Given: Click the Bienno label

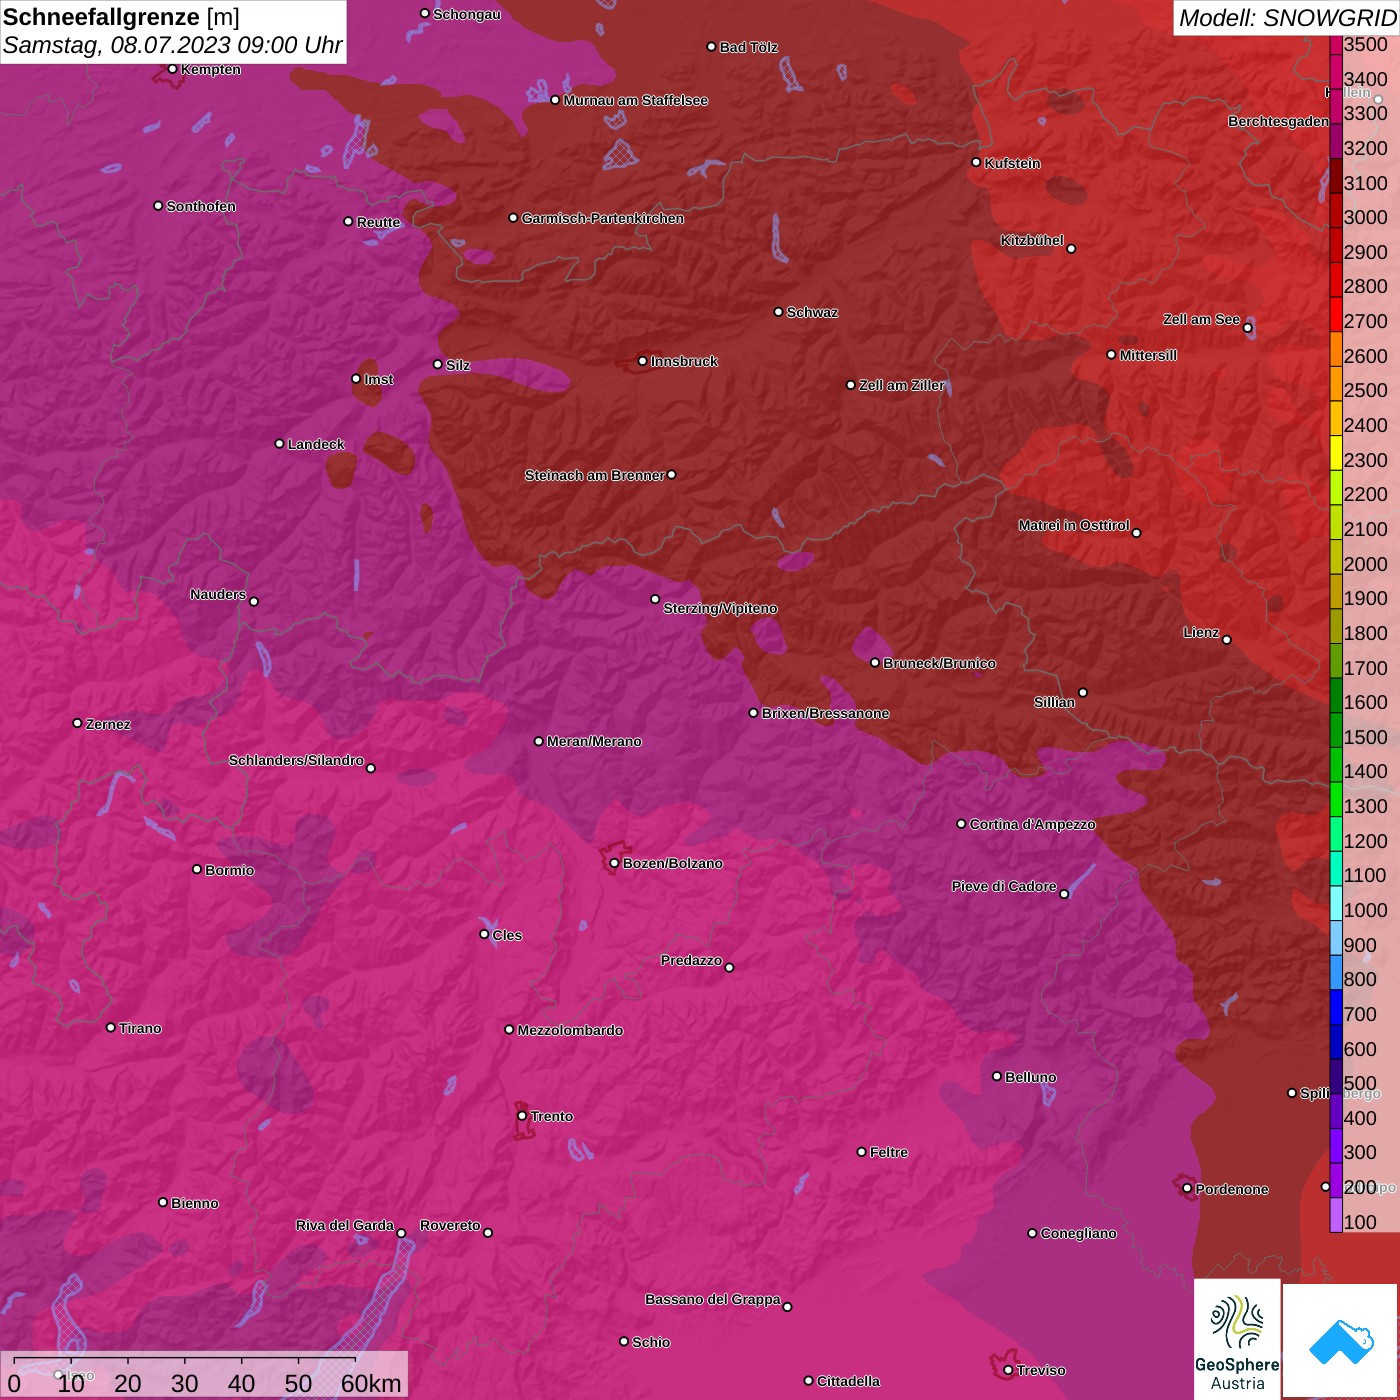Looking at the screenshot, I should click(194, 1203).
